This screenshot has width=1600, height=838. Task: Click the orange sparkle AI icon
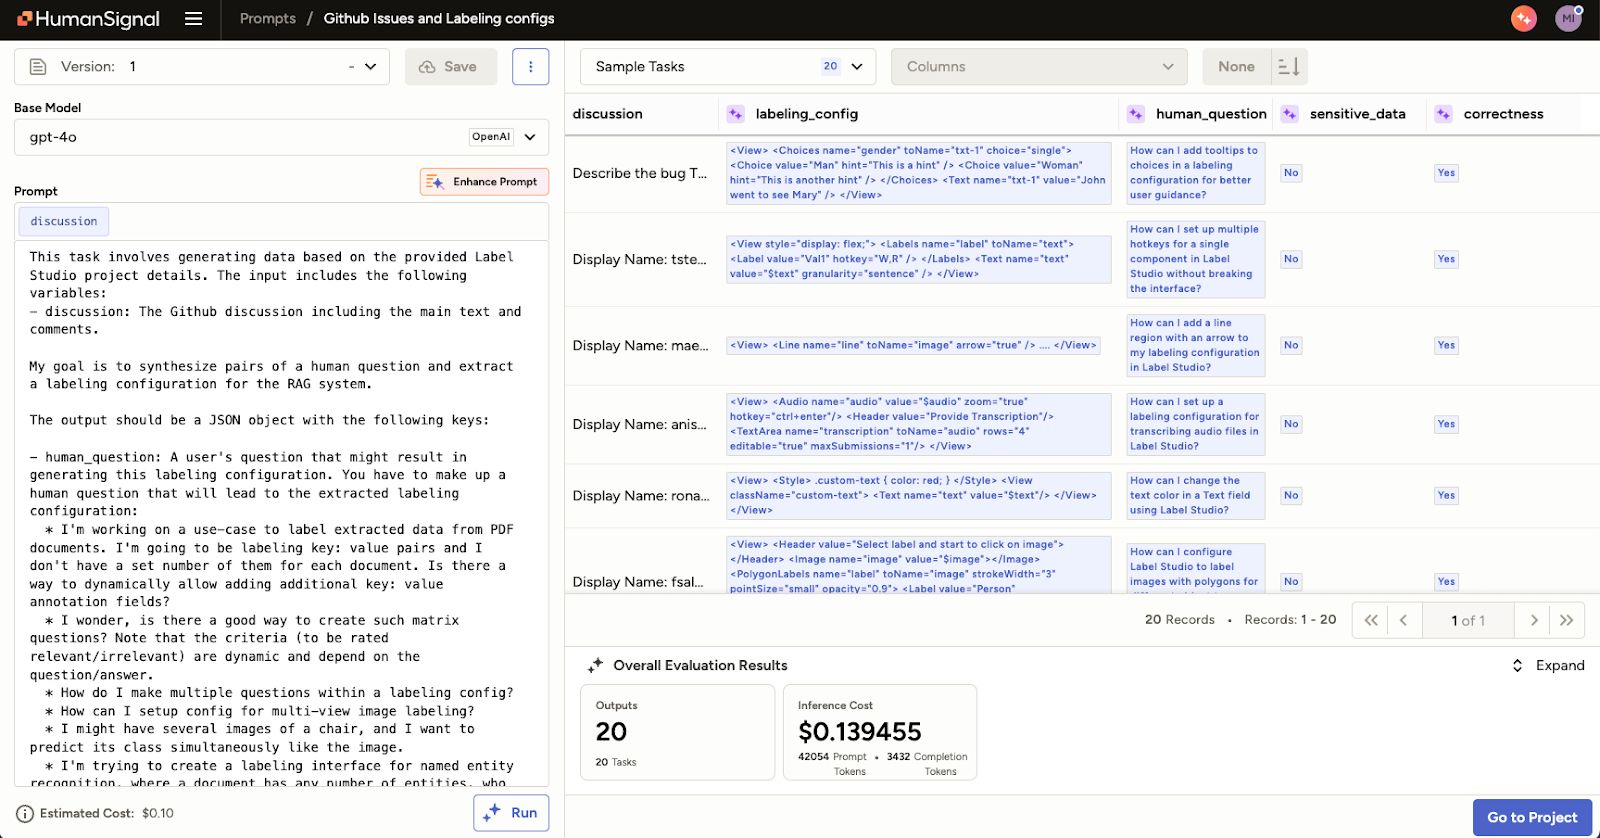pos(1523,19)
